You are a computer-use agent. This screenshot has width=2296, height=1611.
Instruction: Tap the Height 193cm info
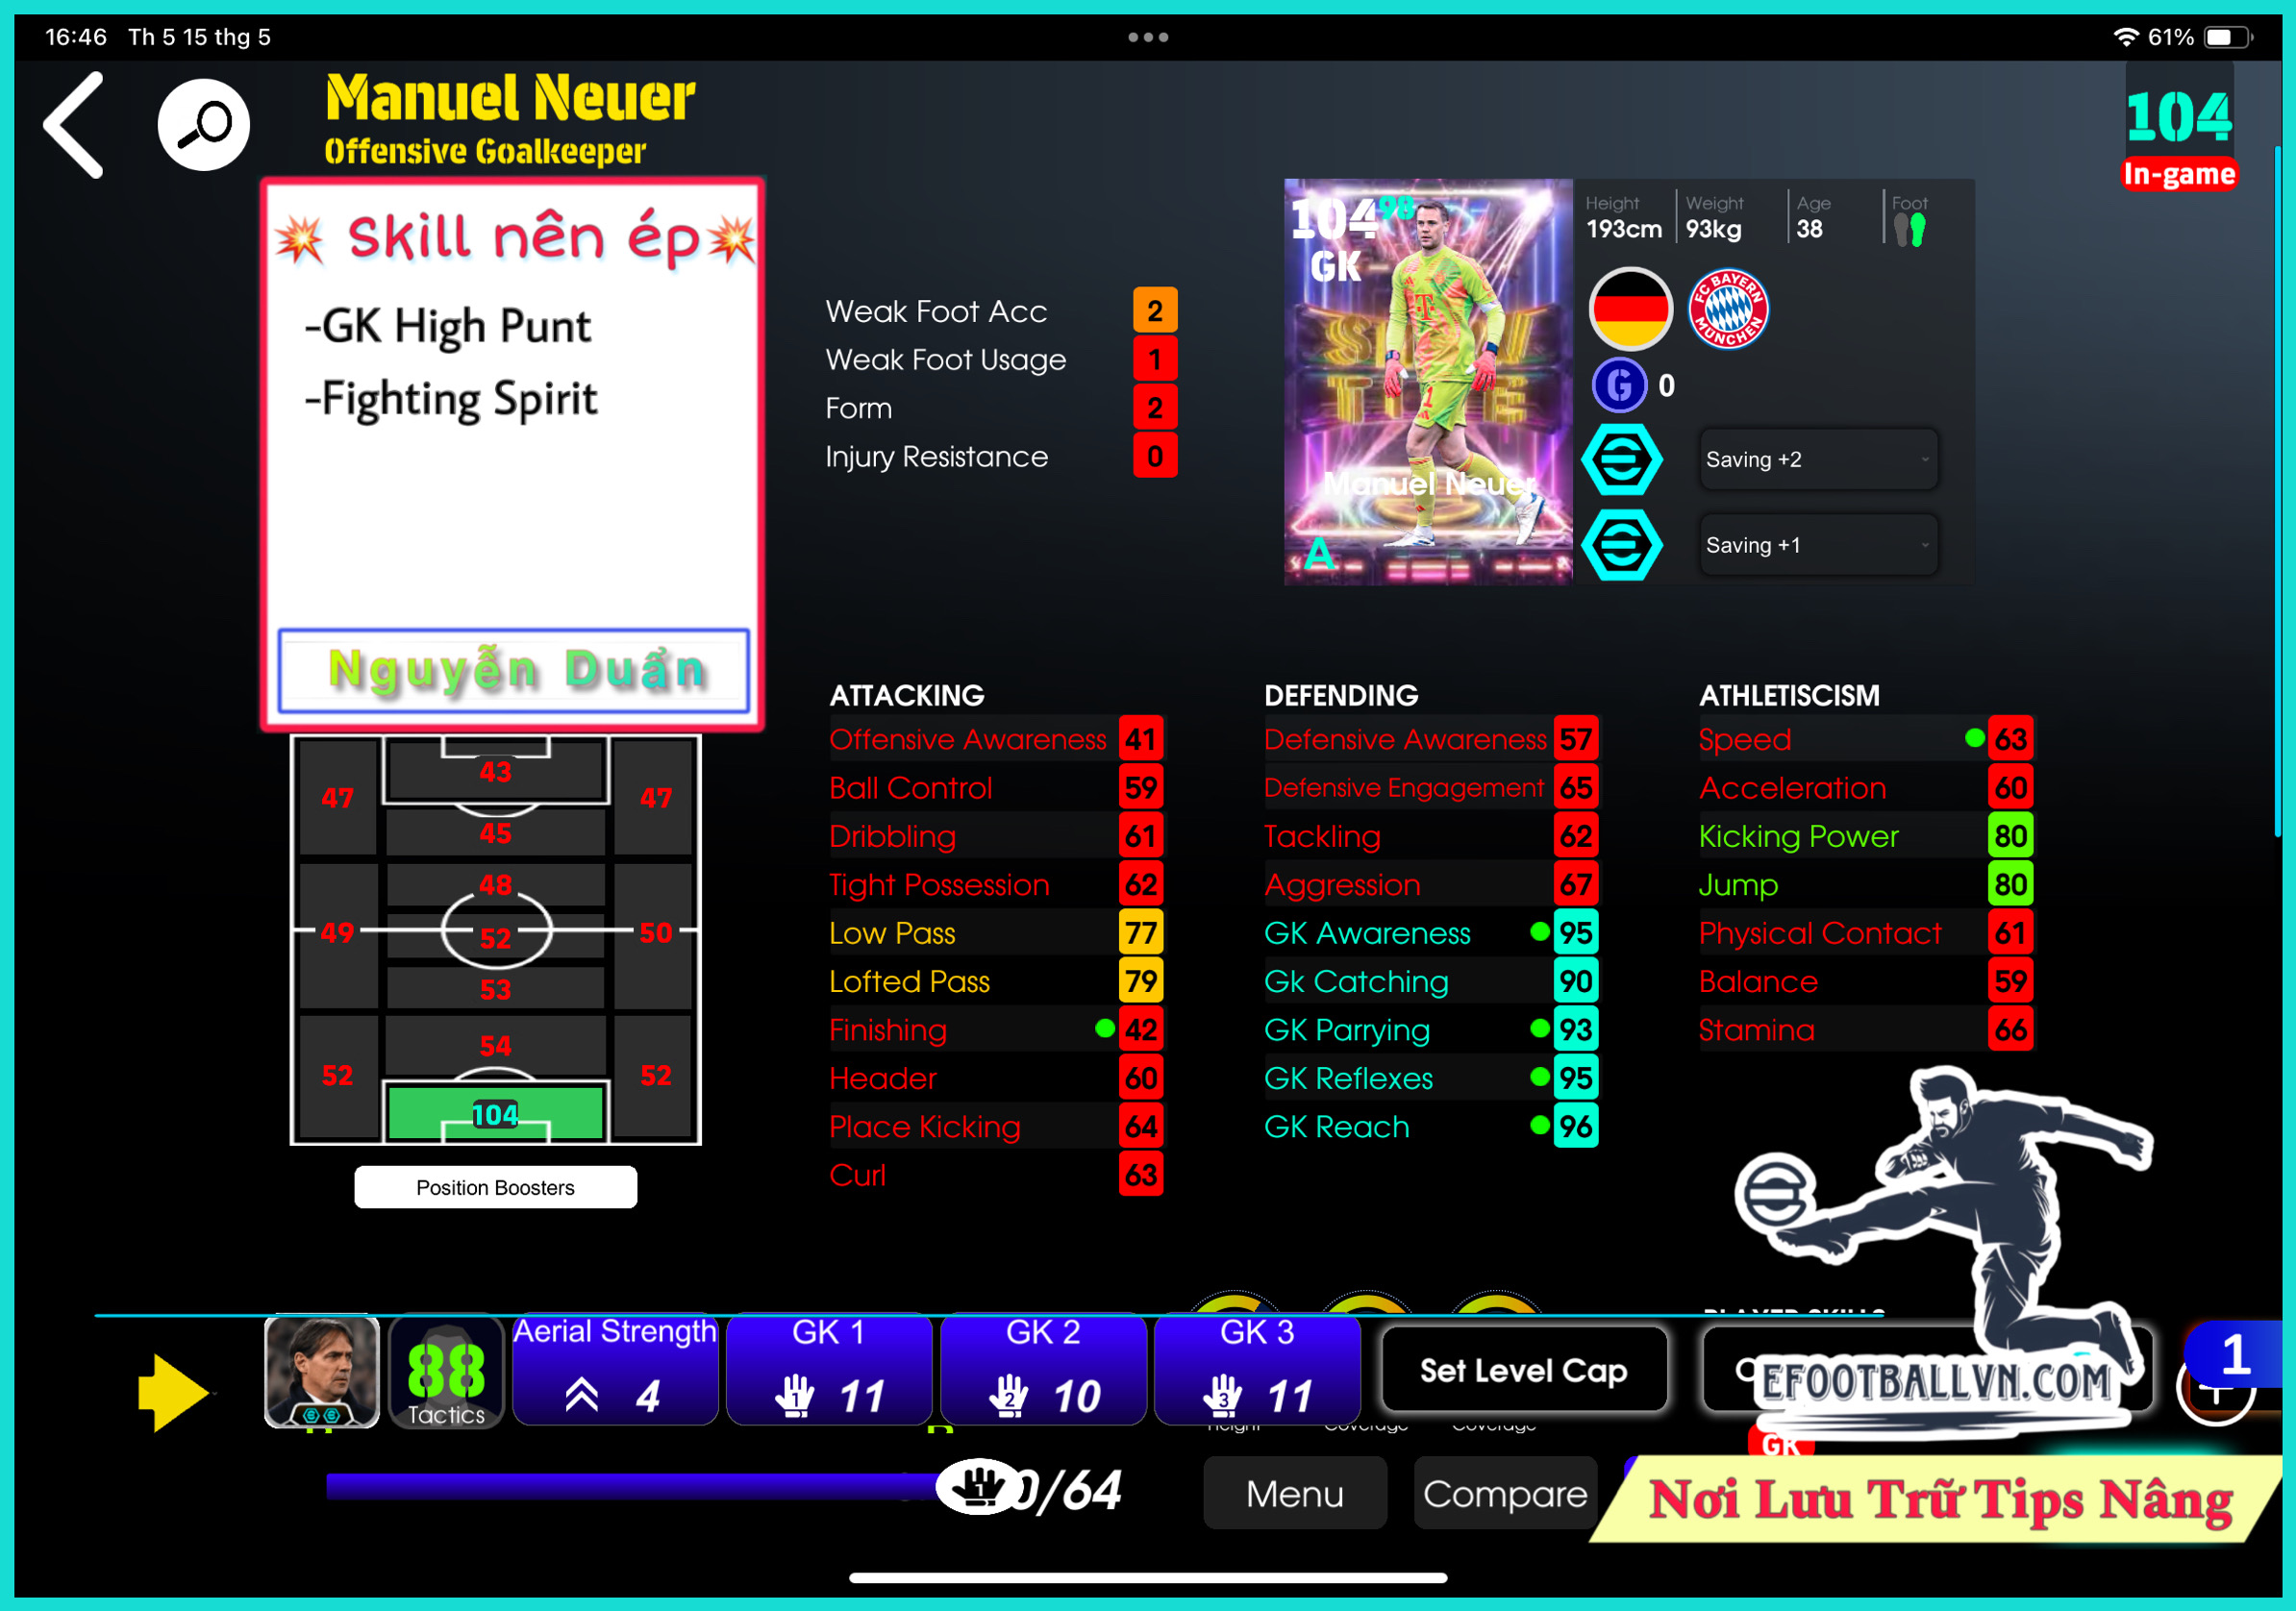point(1624,217)
